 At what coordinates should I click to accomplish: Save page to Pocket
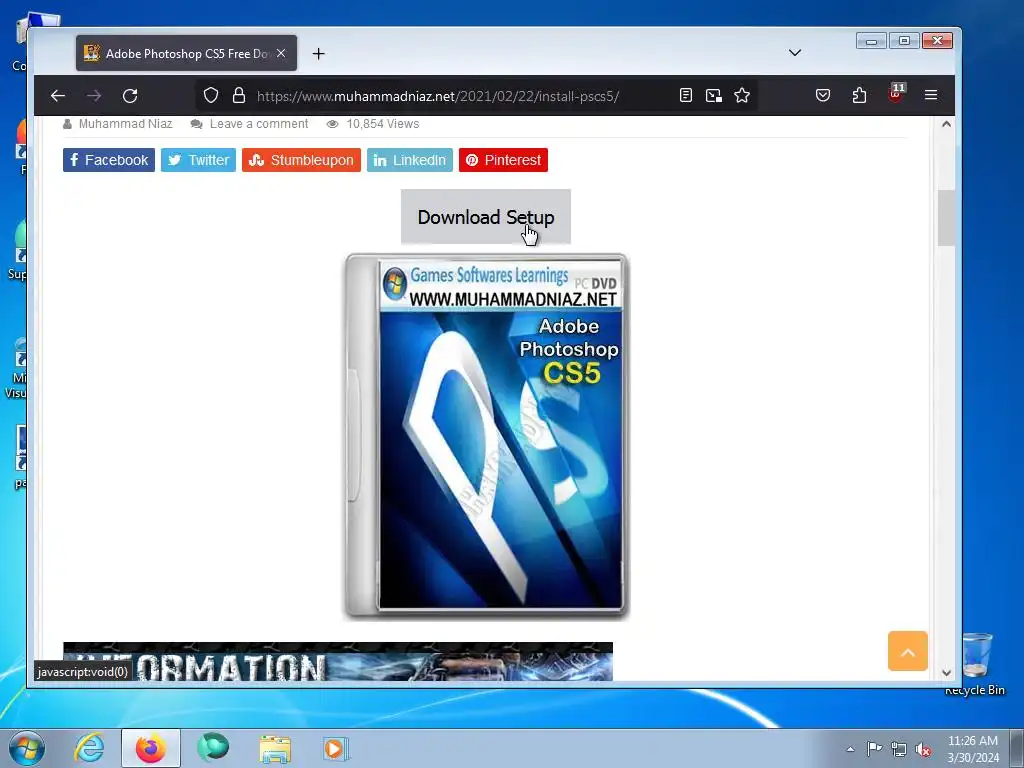click(x=823, y=95)
